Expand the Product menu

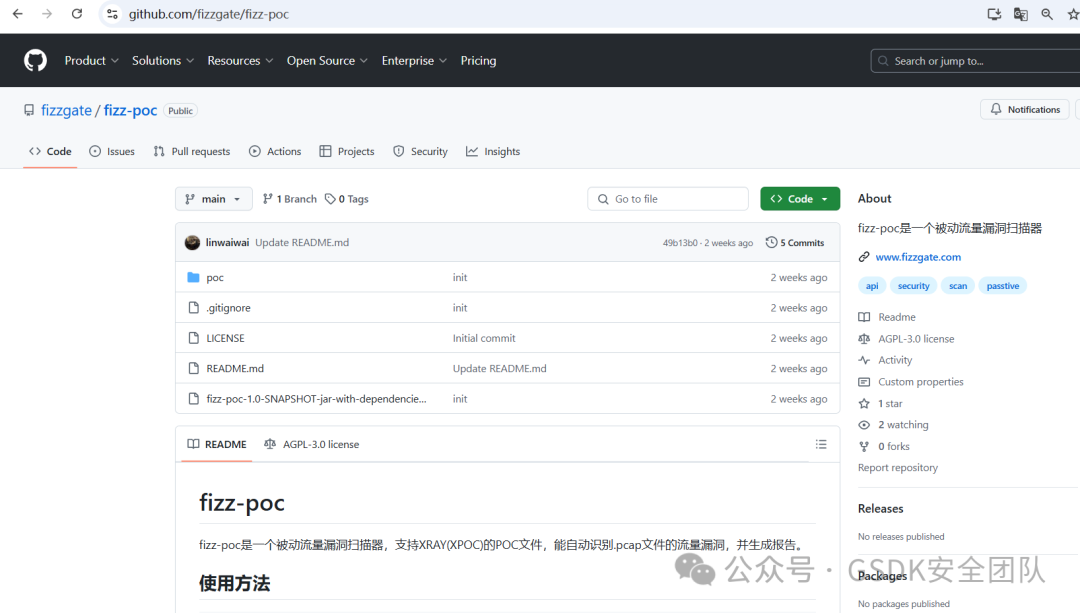click(92, 61)
